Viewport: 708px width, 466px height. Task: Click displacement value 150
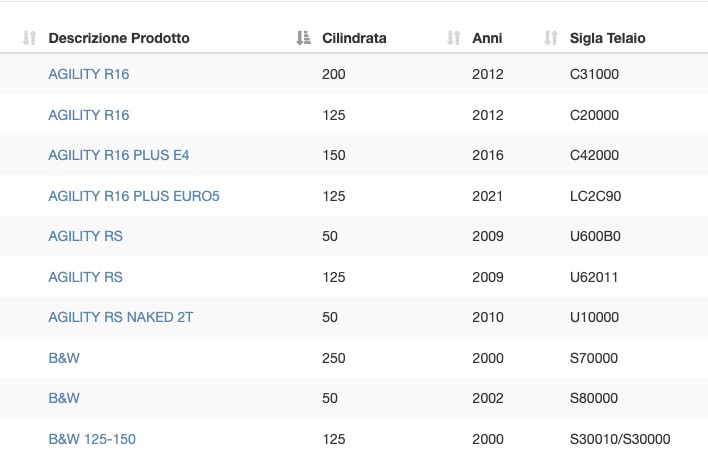[334, 155]
